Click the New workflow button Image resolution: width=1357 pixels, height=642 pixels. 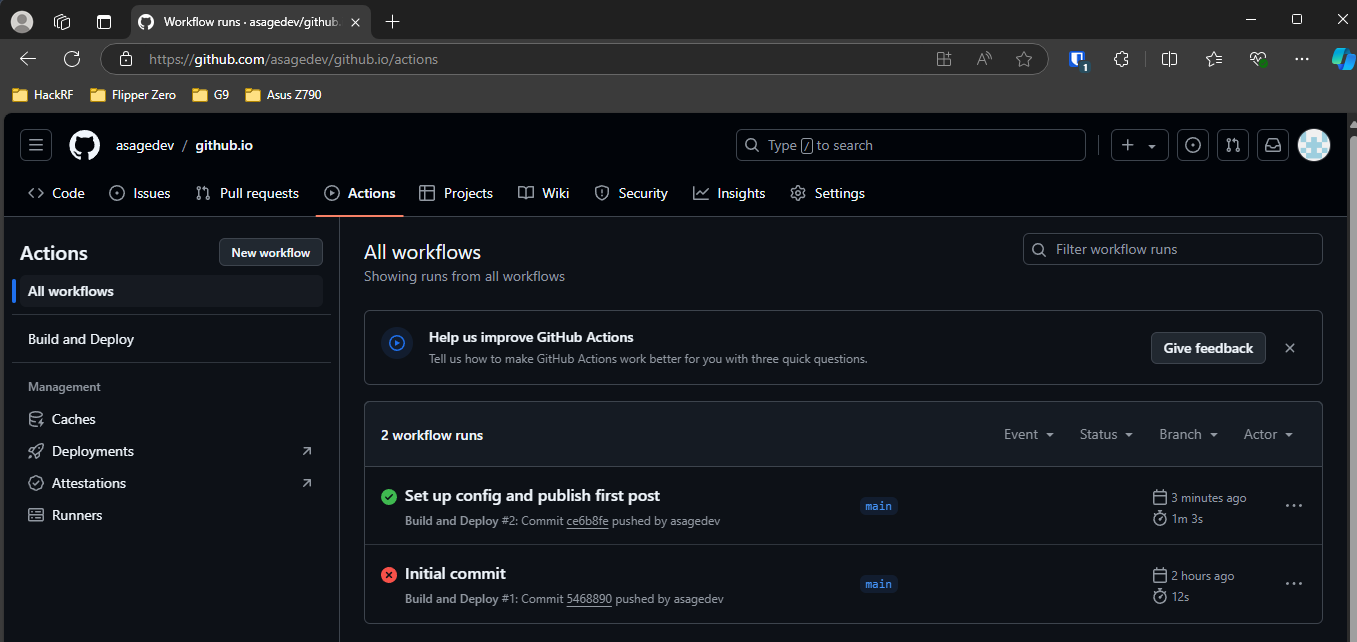pyautogui.click(x=271, y=253)
